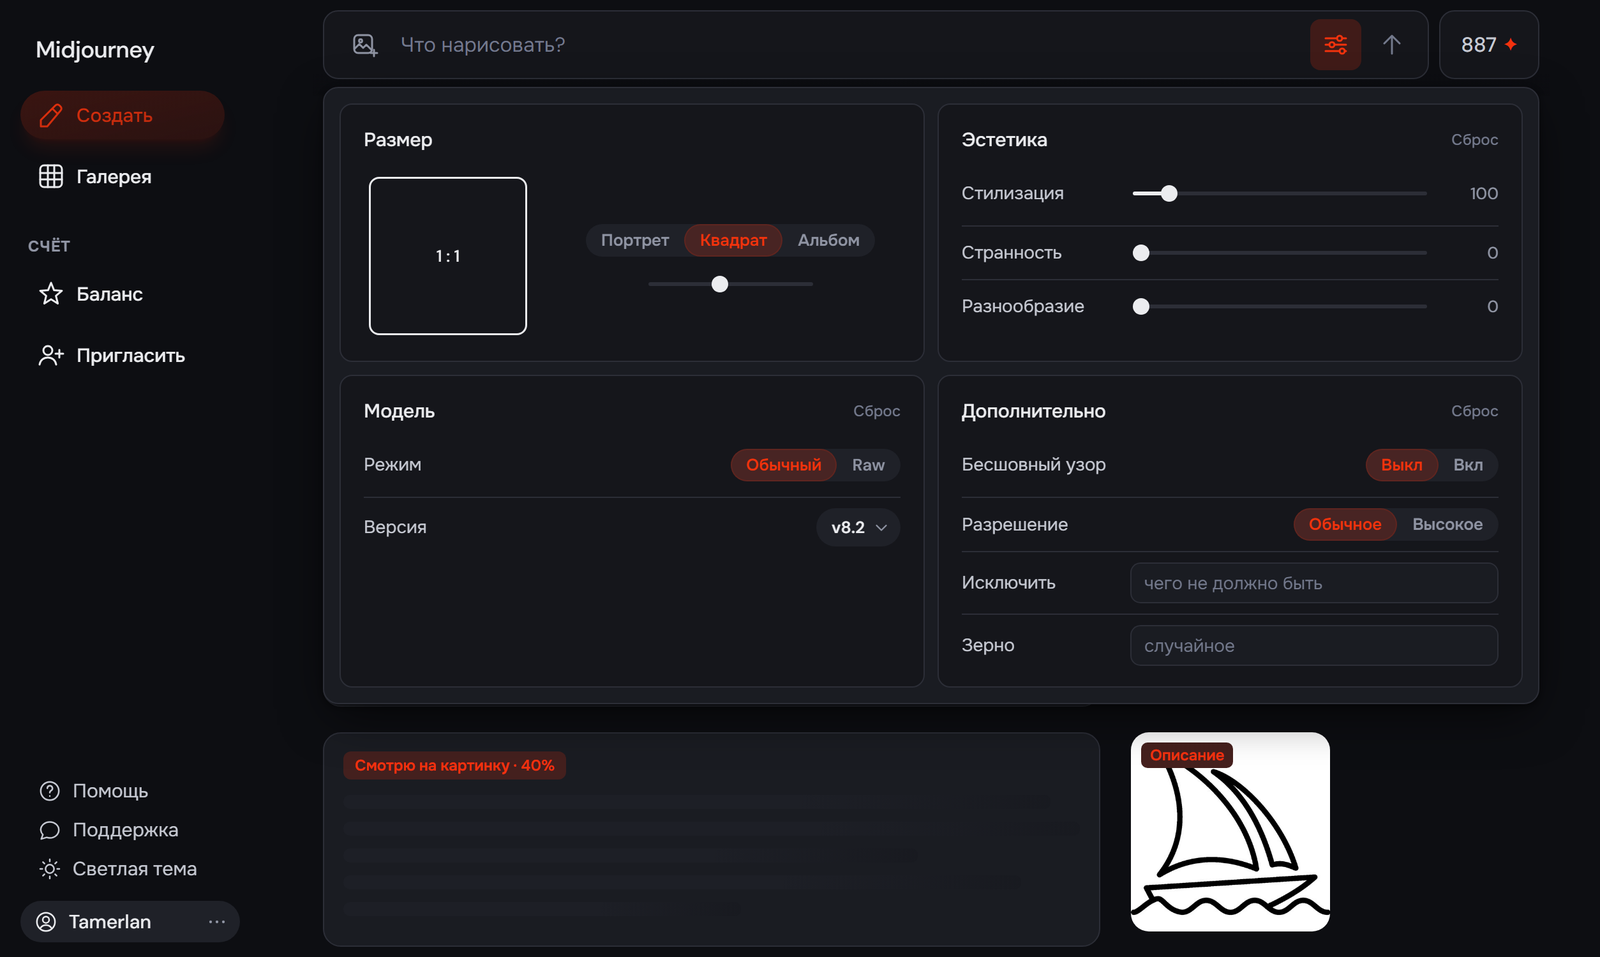Choose Обычное resolution
Screen dimensions: 1600x957
pyautogui.click(x=1345, y=525)
